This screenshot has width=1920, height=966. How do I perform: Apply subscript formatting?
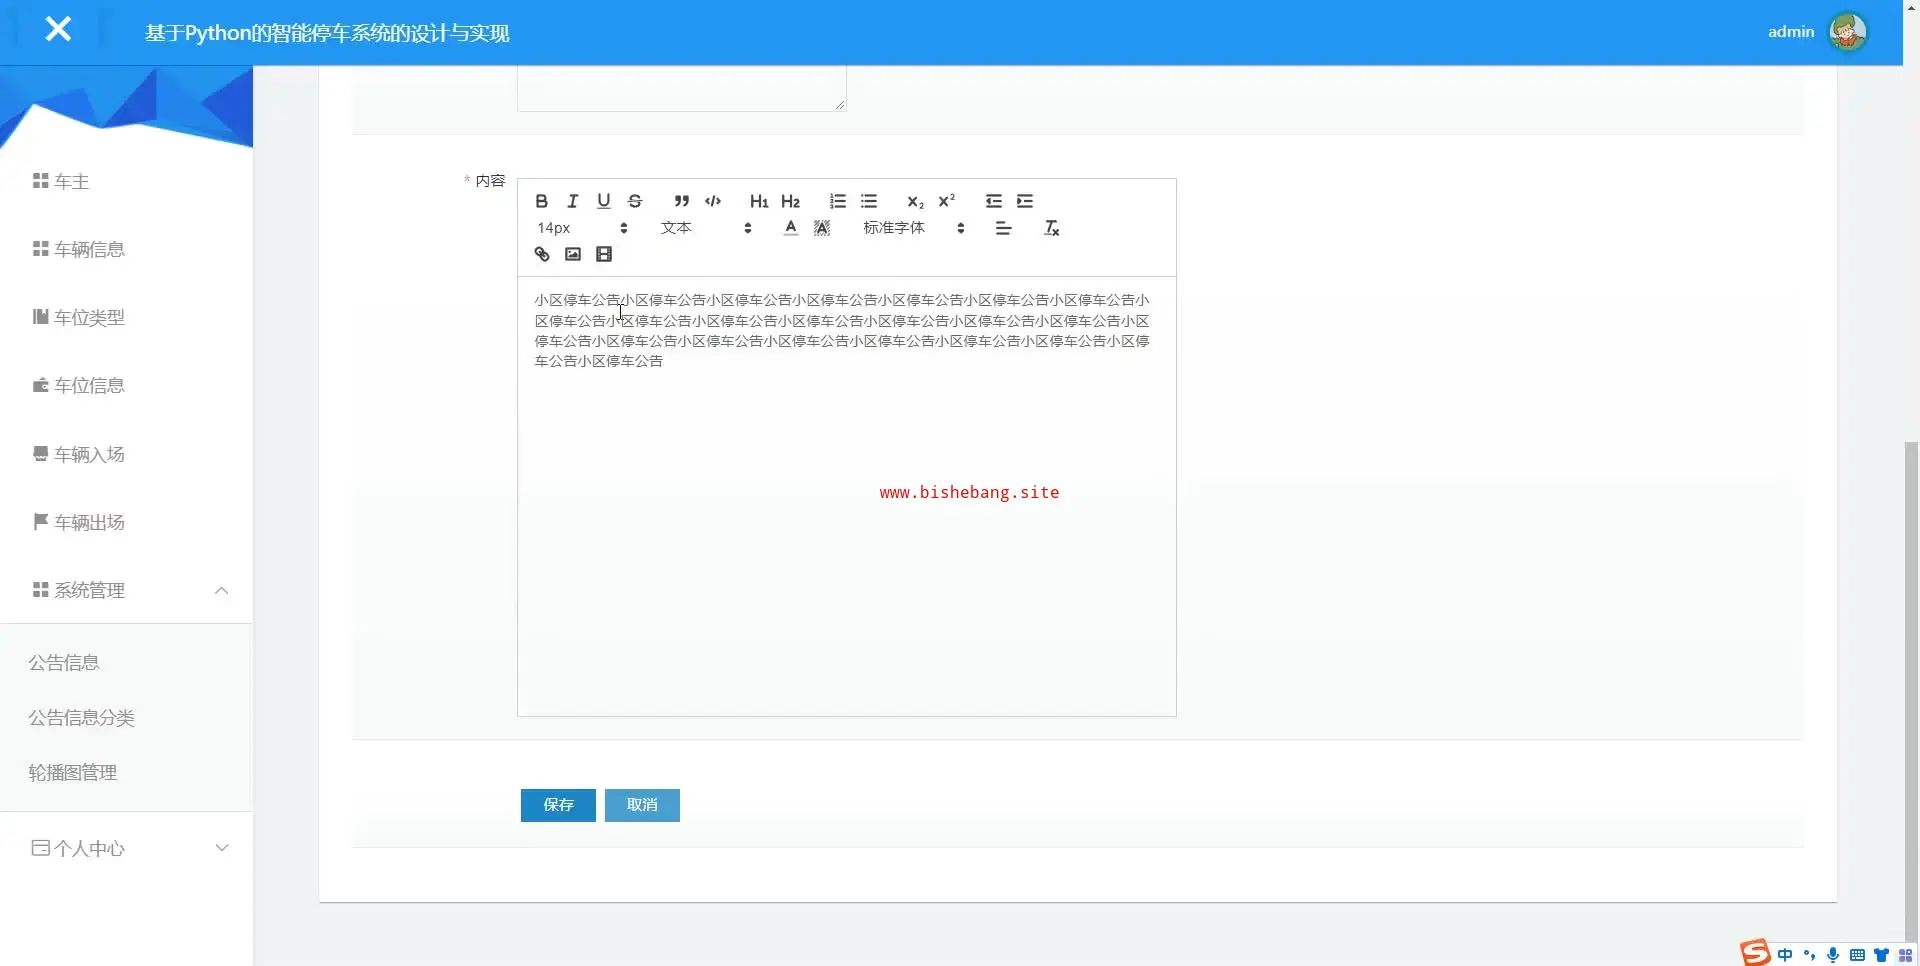coord(915,201)
